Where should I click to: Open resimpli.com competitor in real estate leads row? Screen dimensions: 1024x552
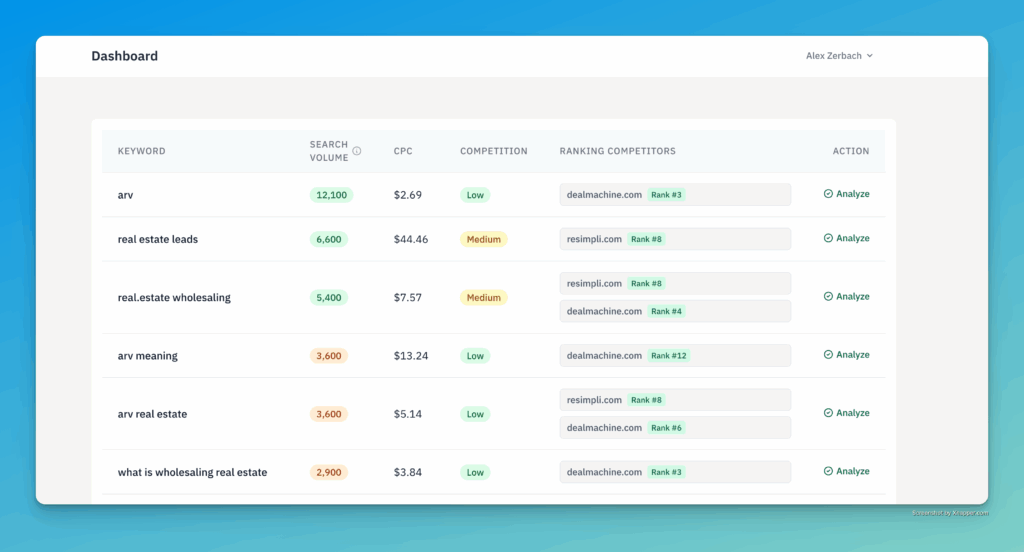point(674,240)
